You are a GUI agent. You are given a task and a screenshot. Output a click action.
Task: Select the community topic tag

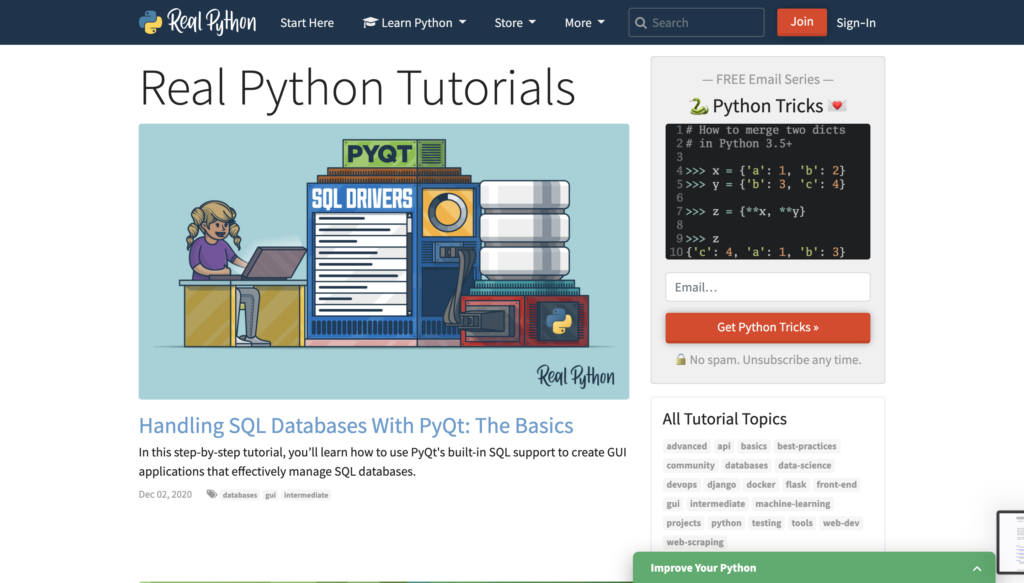(690, 465)
